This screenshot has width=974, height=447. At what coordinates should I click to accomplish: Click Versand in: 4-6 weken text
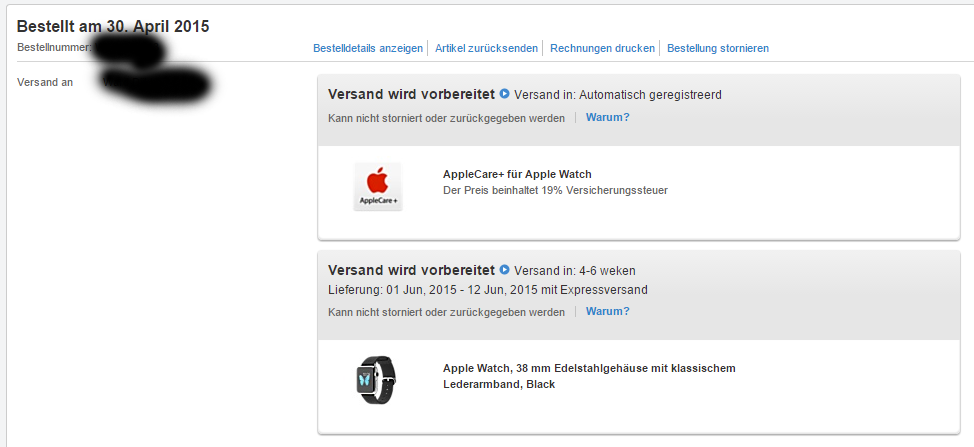575,271
